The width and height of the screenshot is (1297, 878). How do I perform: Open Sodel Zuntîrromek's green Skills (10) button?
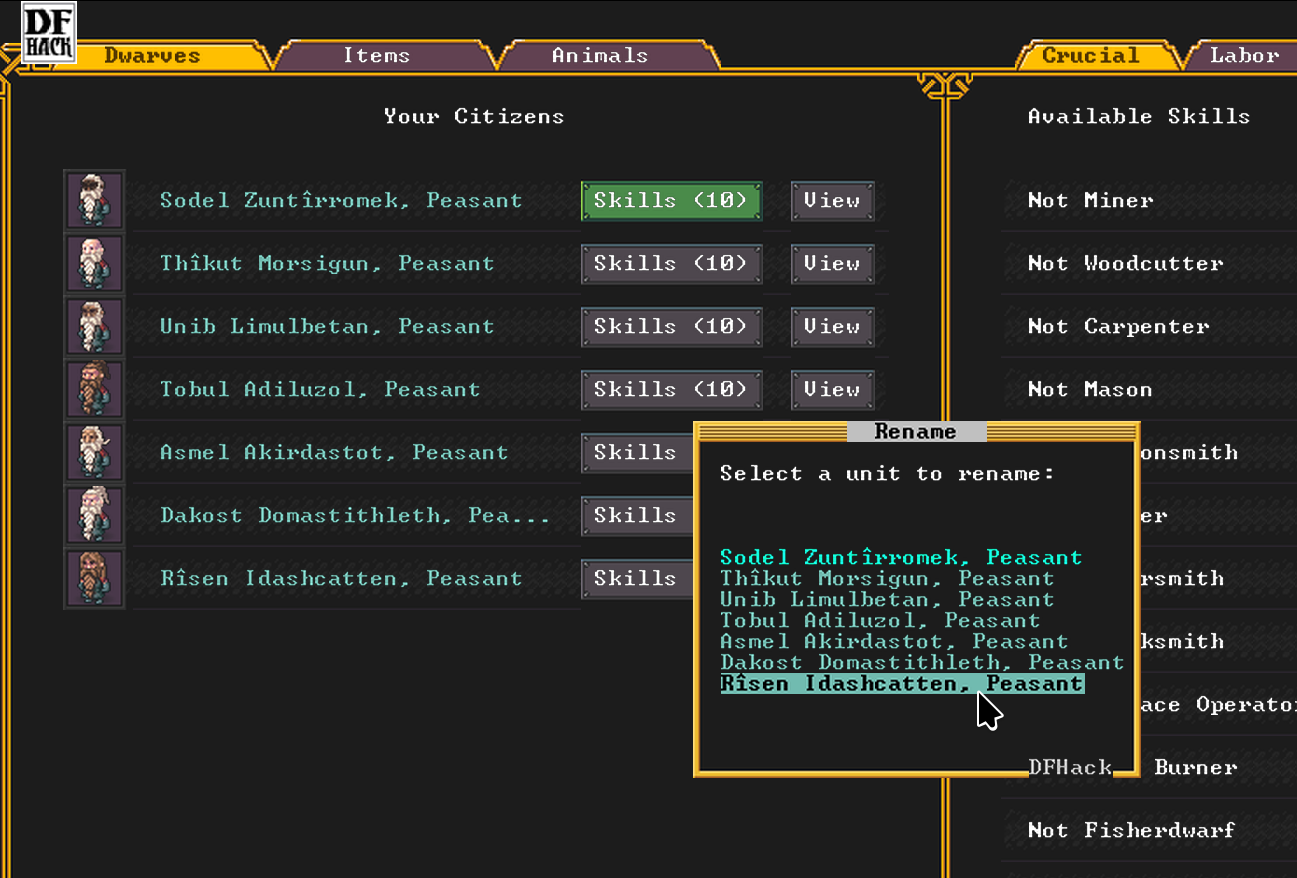[x=671, y=200]
